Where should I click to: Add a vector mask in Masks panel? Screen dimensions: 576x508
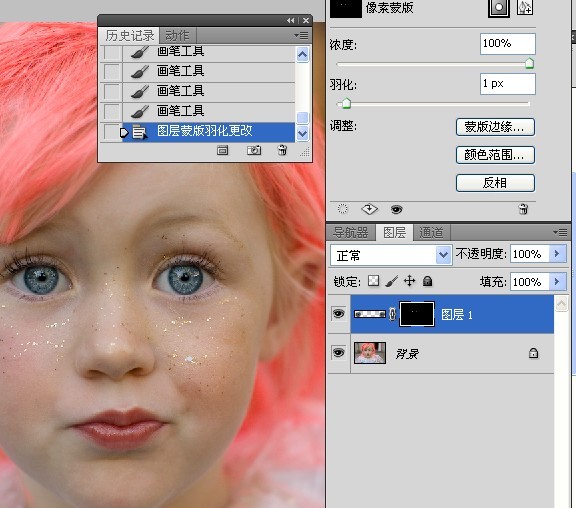point(525,7)
